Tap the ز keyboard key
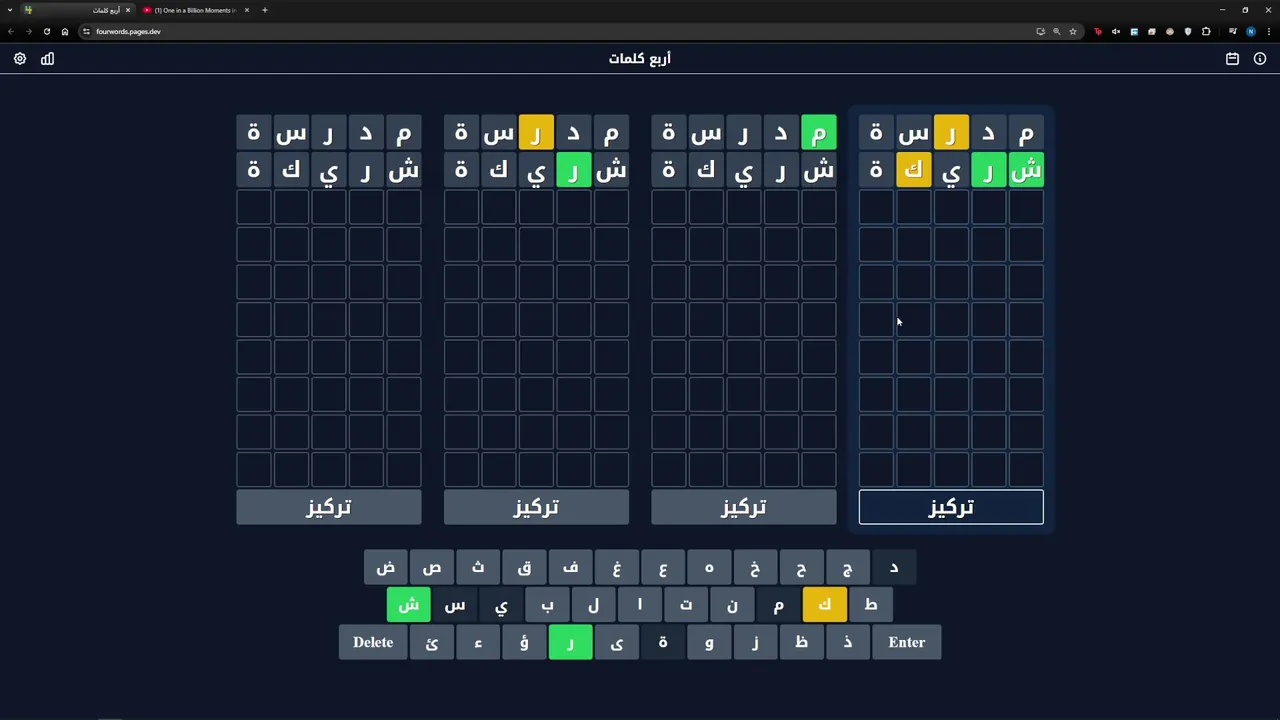1280x720 pixels. coord(755,642)
